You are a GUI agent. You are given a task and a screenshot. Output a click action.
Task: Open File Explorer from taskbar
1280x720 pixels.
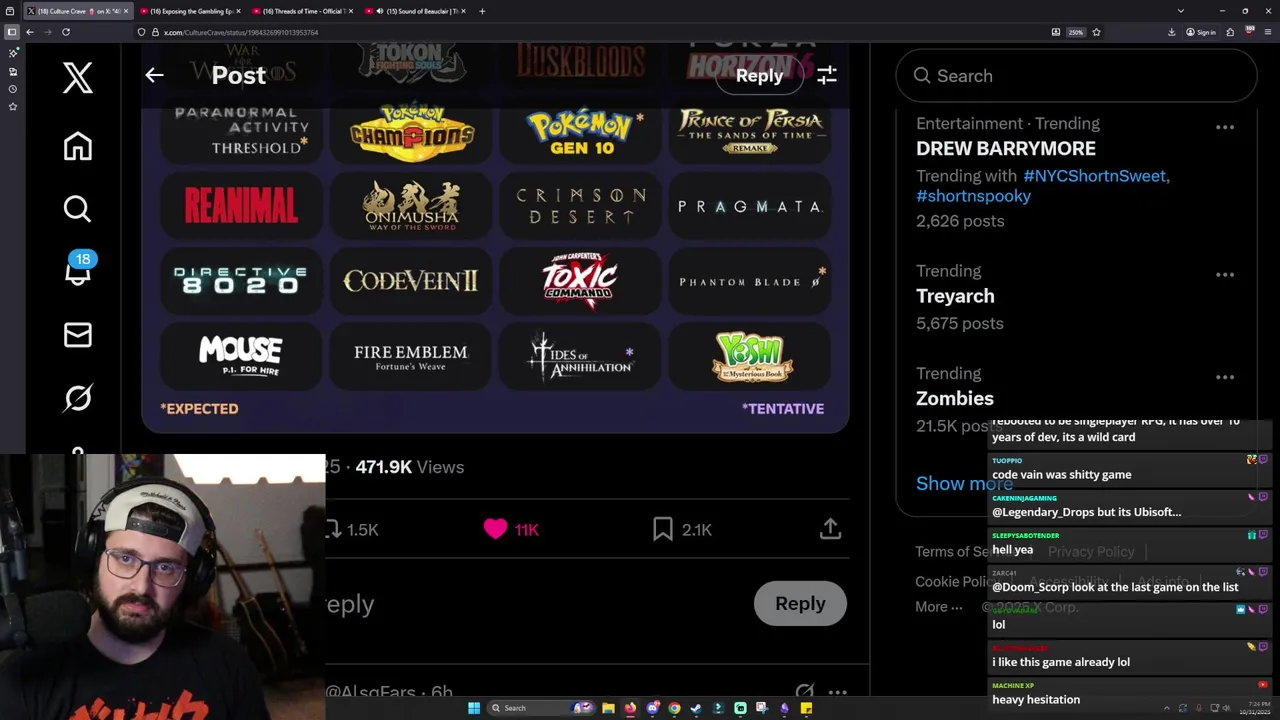click(x=608, y=708)
